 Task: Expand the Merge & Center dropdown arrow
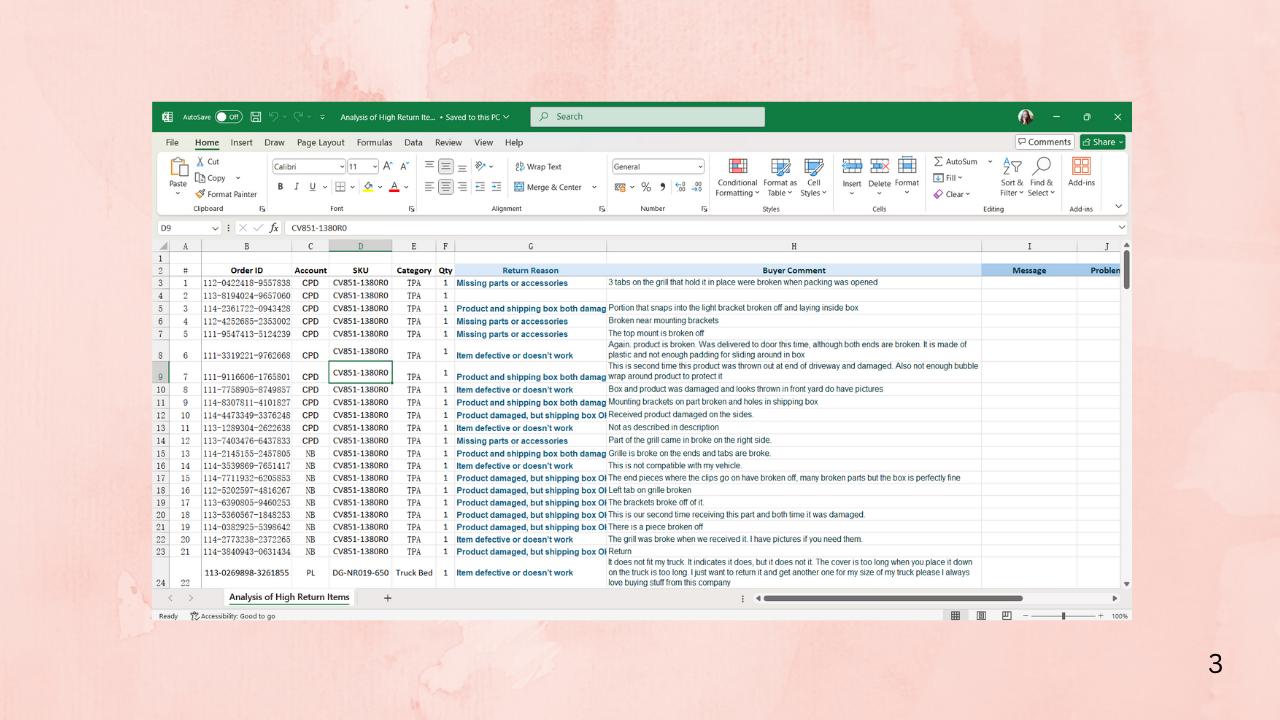(x=594, y=187)
